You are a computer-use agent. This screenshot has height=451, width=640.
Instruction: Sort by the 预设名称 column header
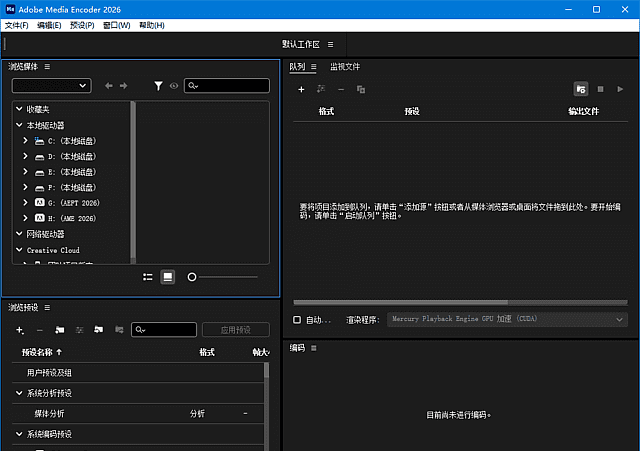pos(37,352)
